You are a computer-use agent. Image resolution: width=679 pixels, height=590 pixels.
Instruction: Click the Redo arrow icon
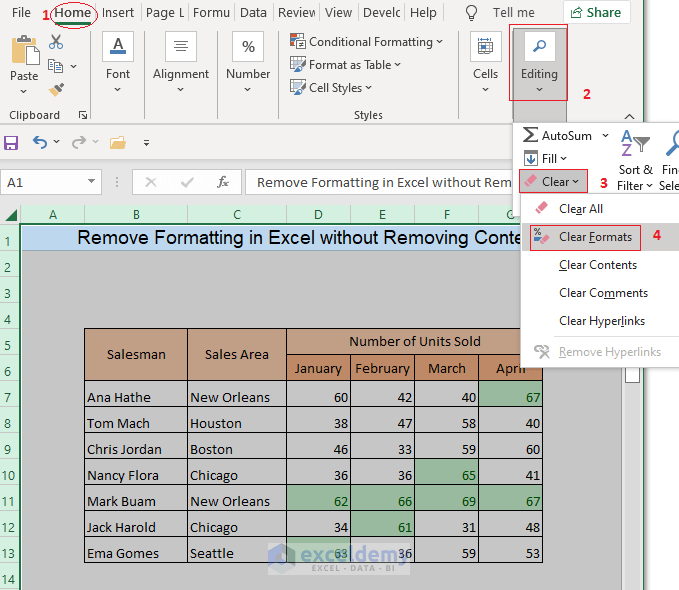tap(79, 142)
